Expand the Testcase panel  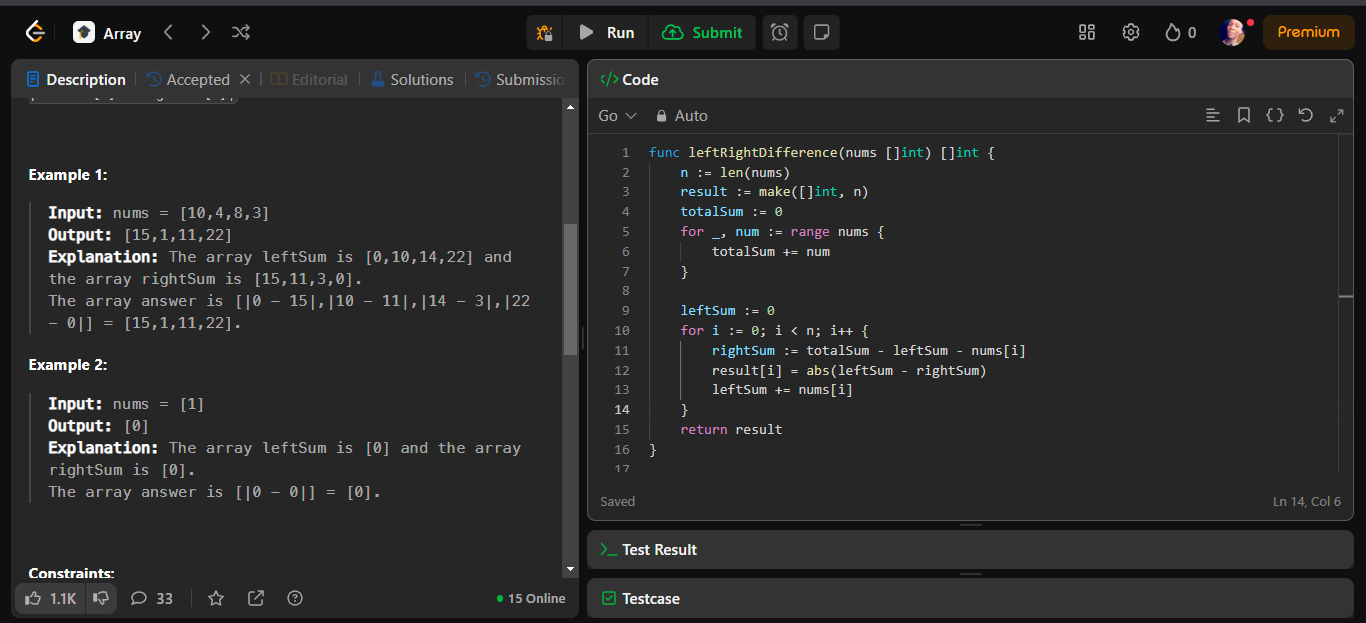(970, 598)
